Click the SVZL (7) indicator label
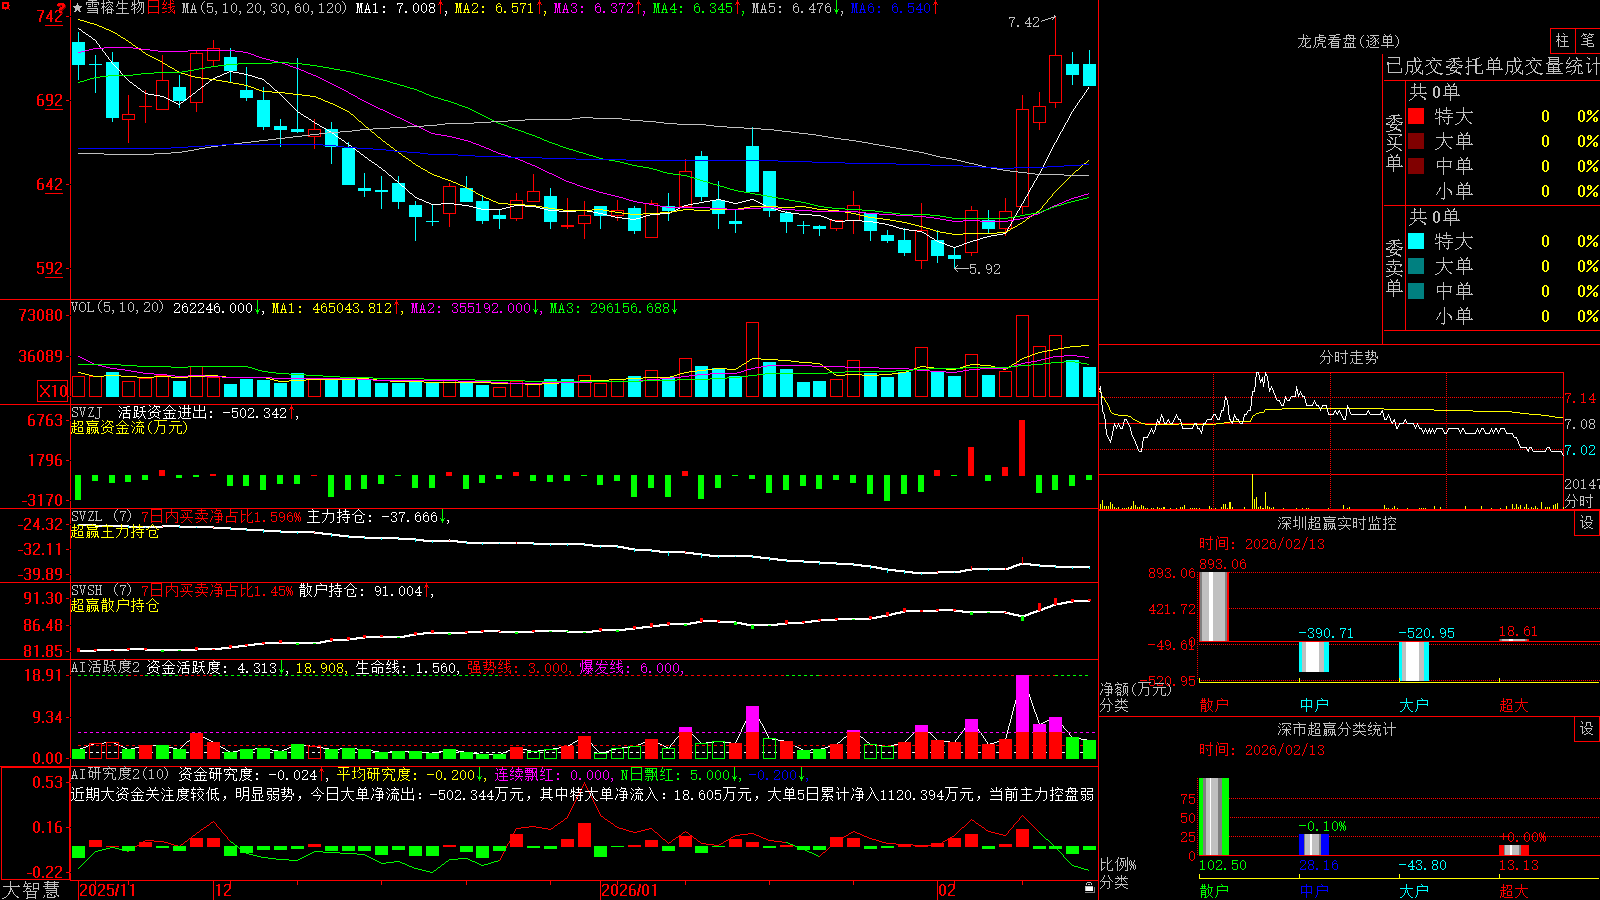The width and height of the screenshot is (1600, 900). (x=101, y=517)
